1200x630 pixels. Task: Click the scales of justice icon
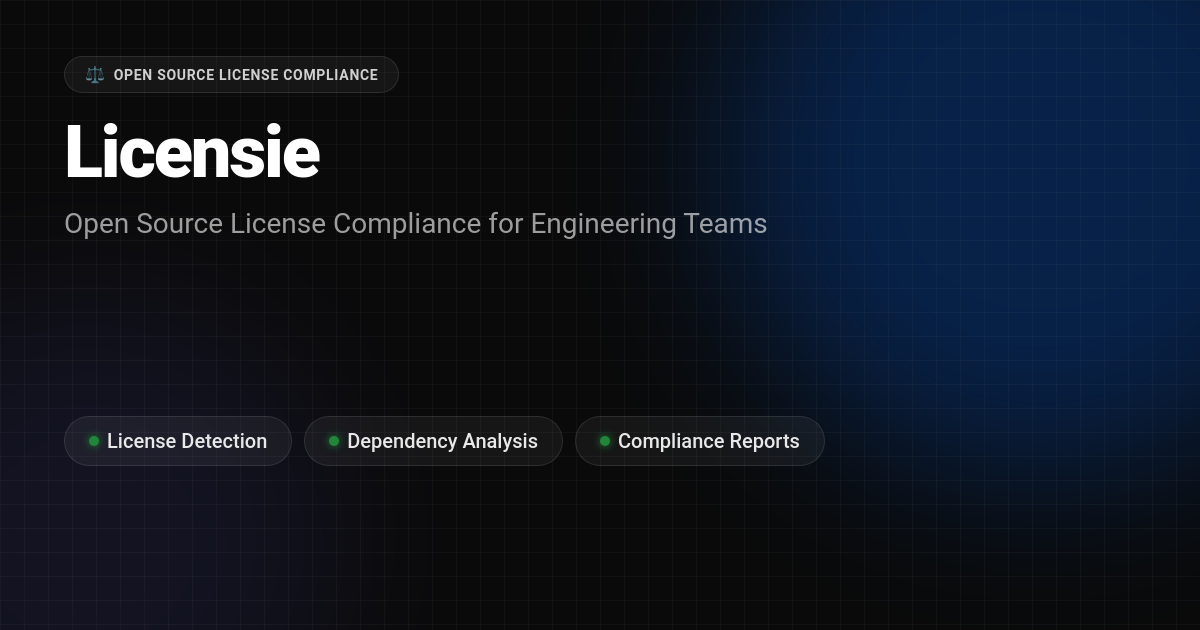tap(95, 75)
